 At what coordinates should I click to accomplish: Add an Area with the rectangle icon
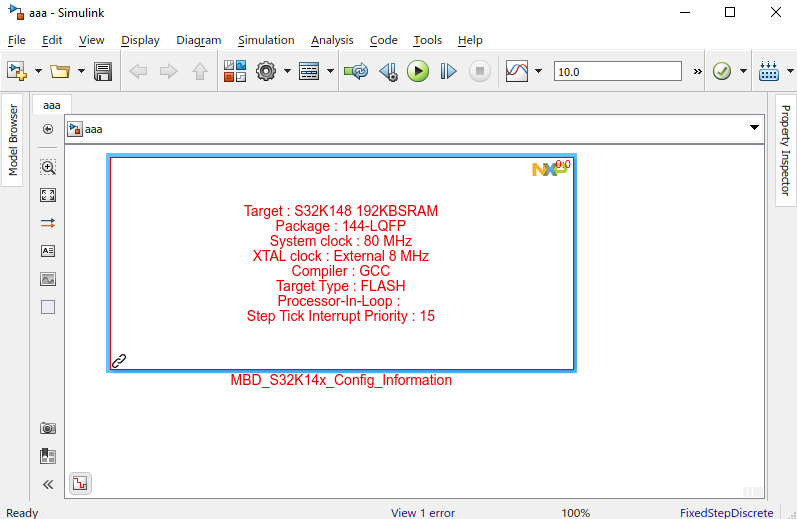point(48,307)
